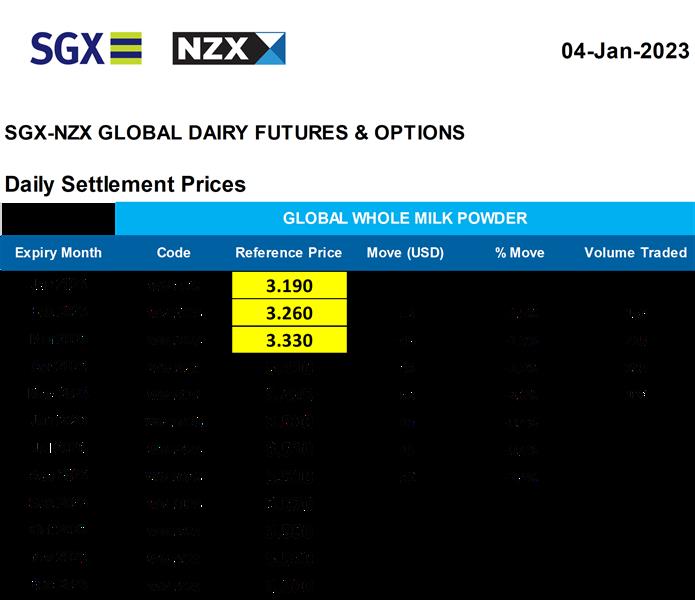695x600 pixels.
Task: Click the 04-Jan-2023 date text
Action: click(624, 51)
